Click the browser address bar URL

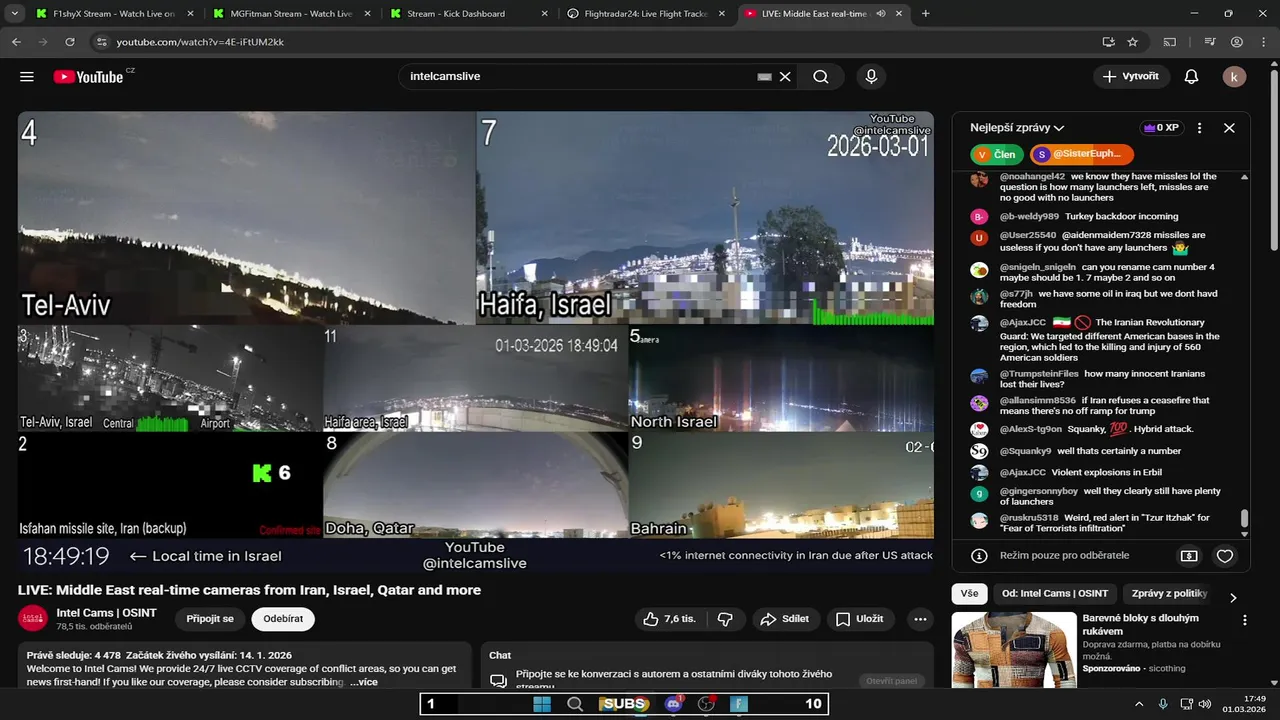200,42
